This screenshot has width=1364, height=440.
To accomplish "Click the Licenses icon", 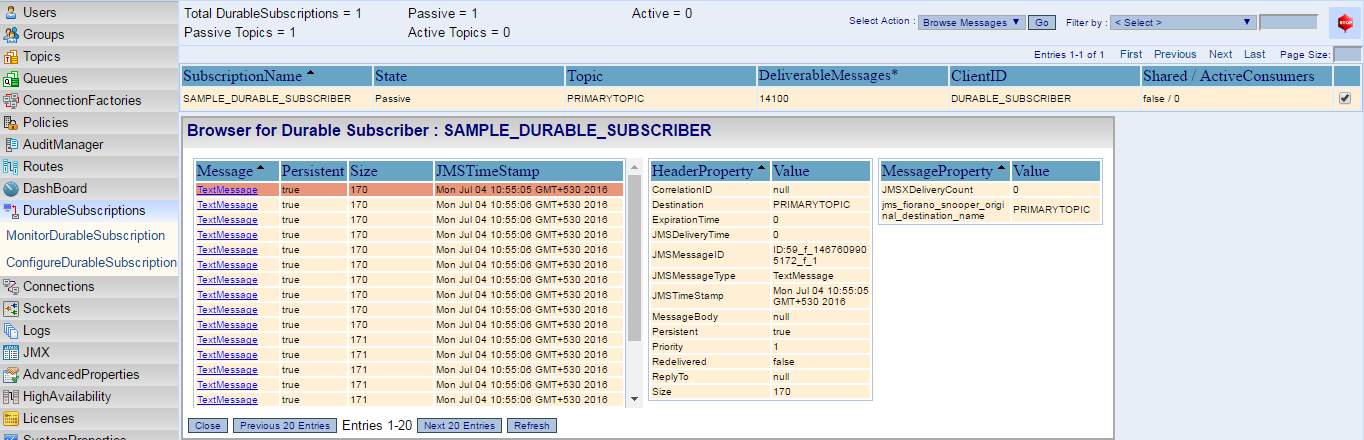I will point(11,419).
